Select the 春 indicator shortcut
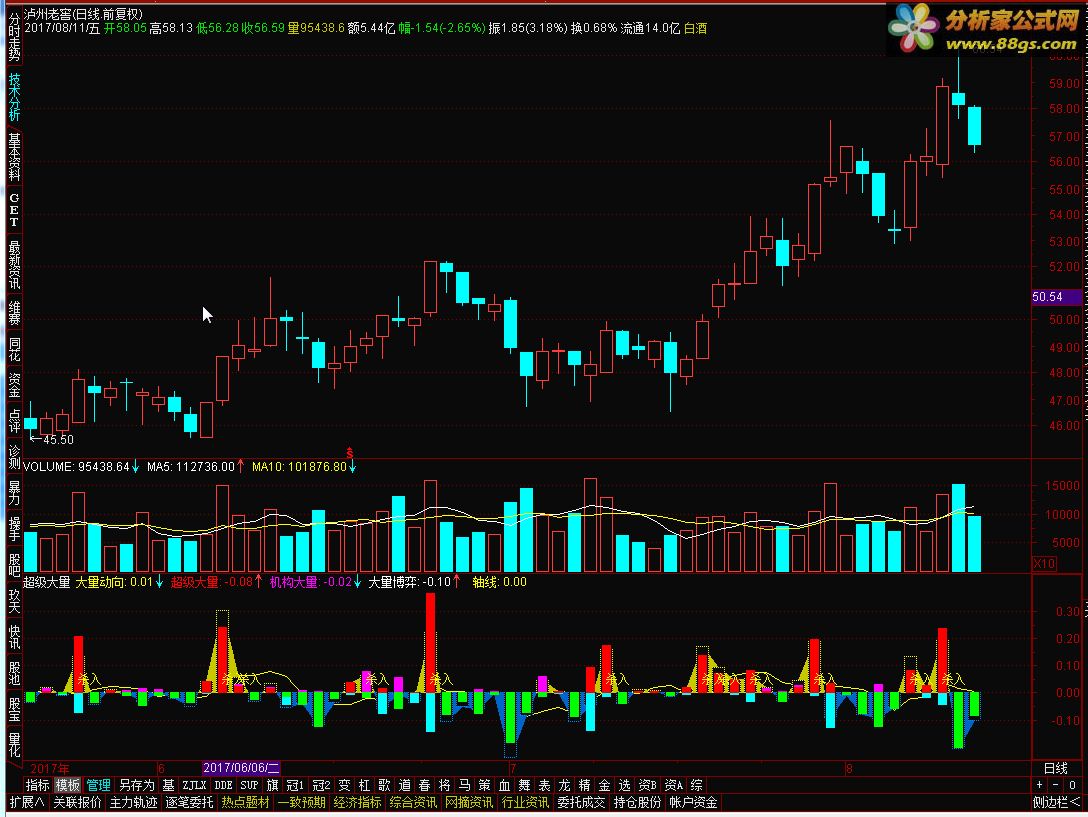The image size is (1088, 817). click(425, 785)
